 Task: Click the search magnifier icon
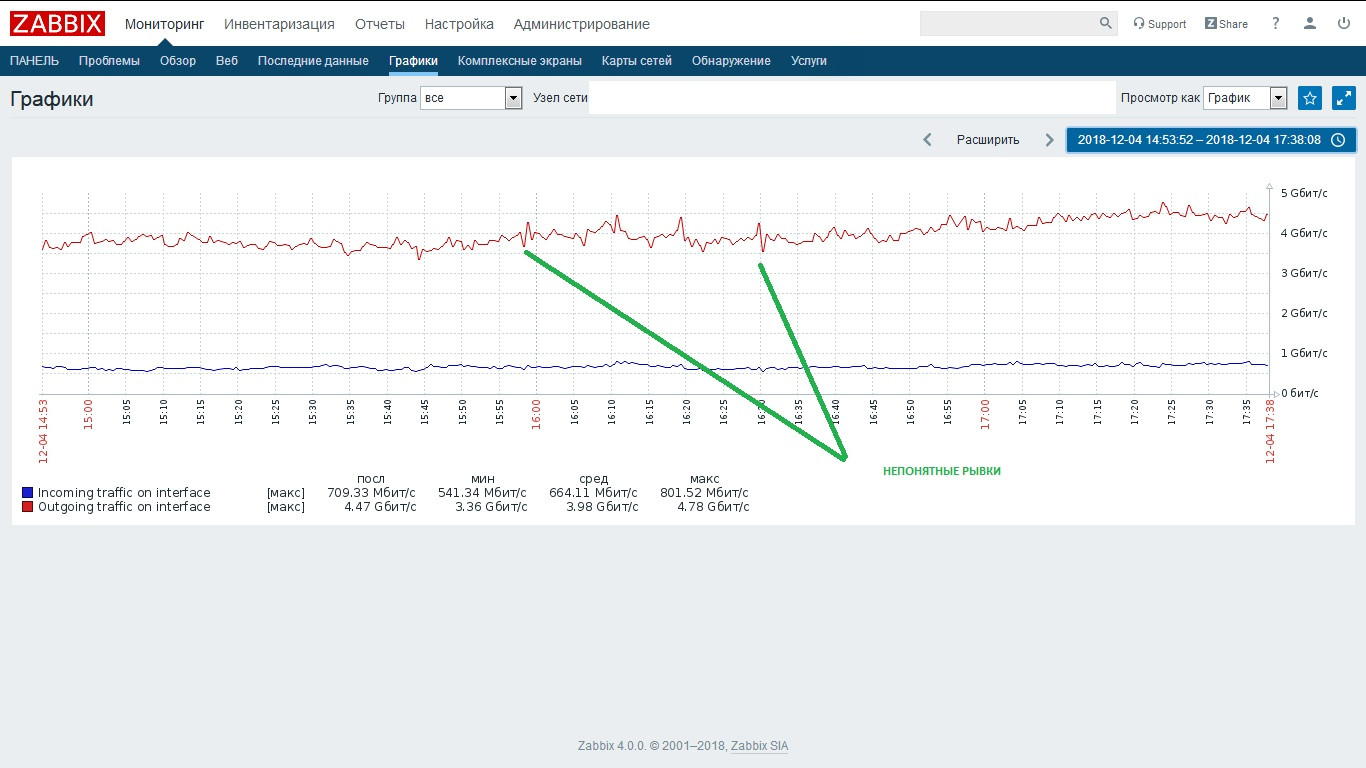(x=1105, y=23)
